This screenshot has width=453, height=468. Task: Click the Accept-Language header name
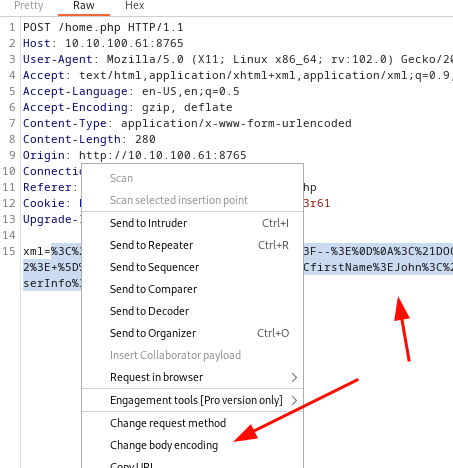click(x=75, y=91)
